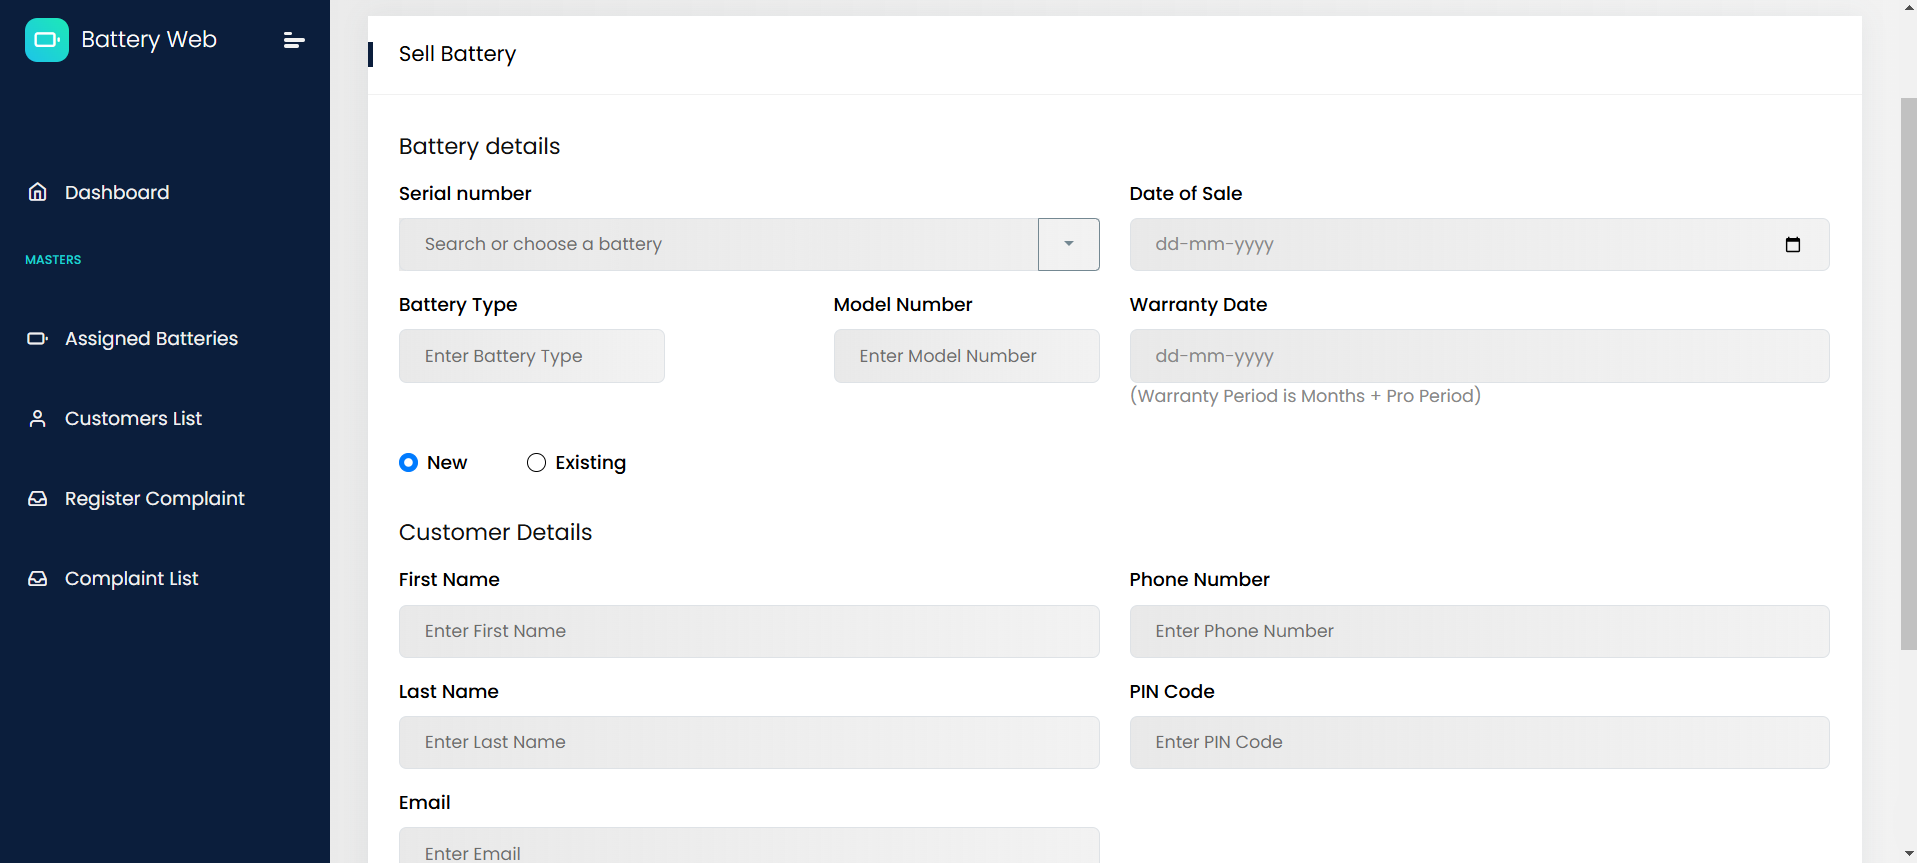Select the New customer radio button
1917x863 pixels.
tap(408, 463)
